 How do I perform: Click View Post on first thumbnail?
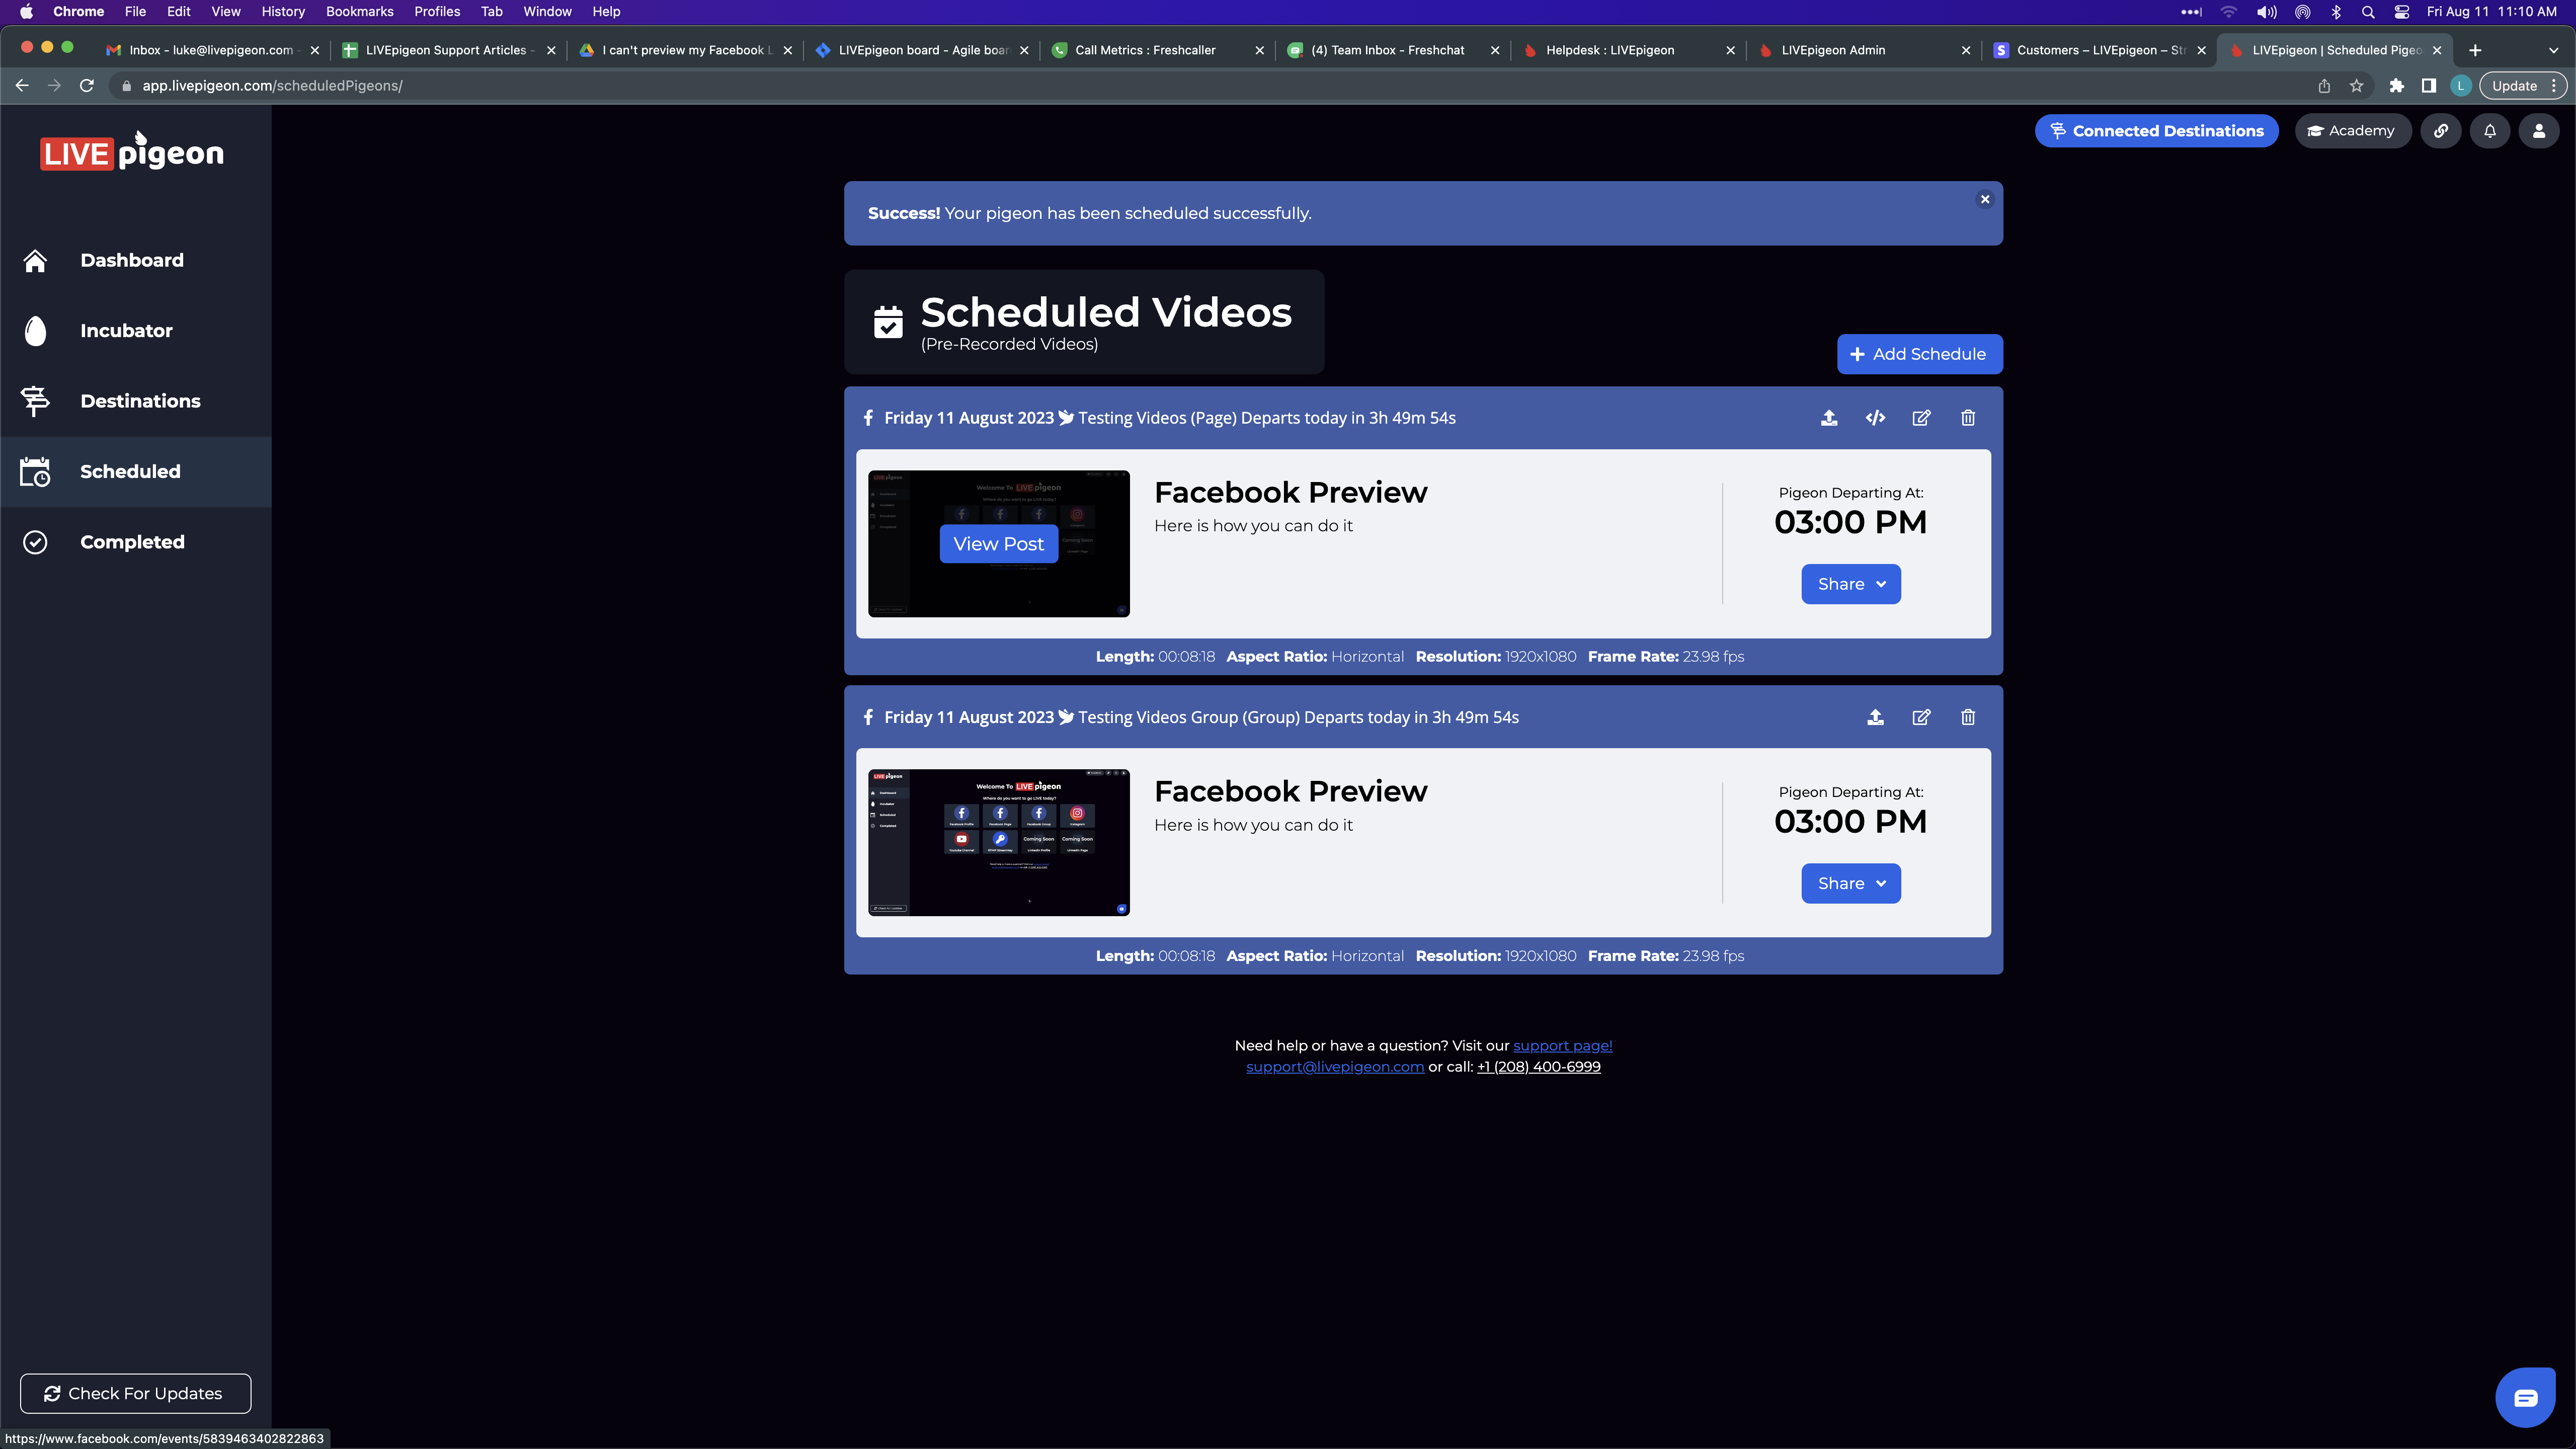click(998, 544)
